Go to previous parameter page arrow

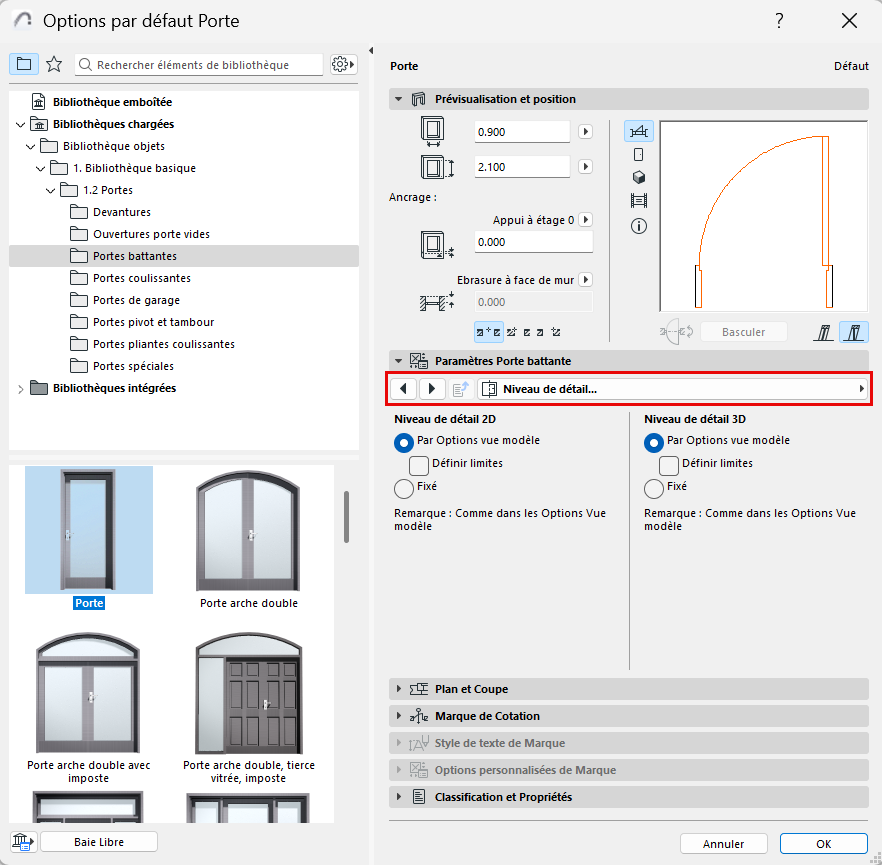(x=403, y=389)
